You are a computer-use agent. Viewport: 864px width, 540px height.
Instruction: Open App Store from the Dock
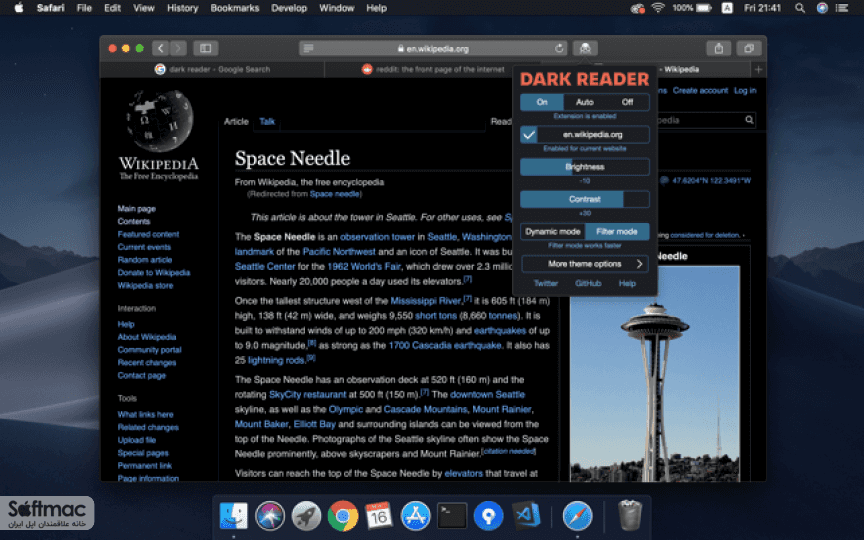[x=415, y=516]
